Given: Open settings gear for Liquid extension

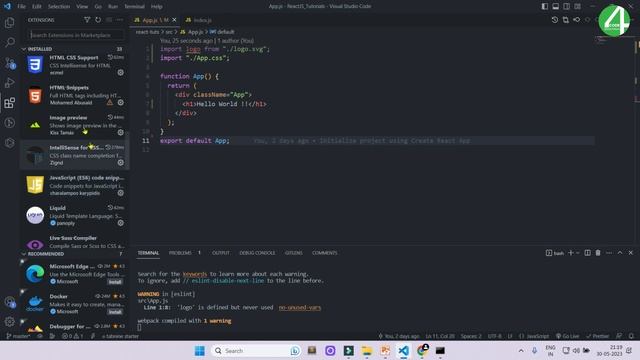Looking at the screenshot, I should [121, 223].
